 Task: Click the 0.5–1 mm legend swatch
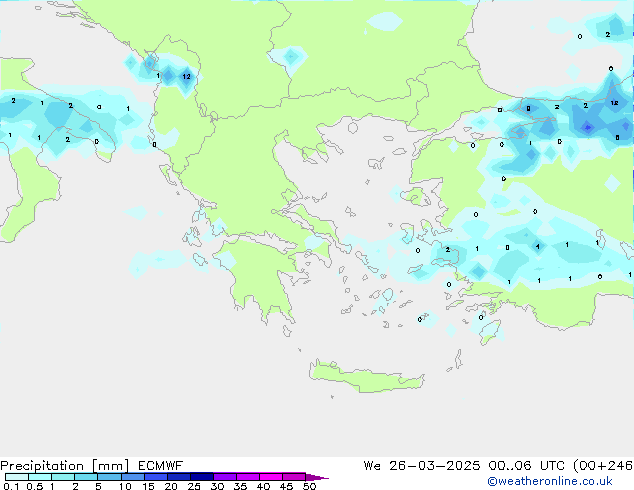[x=40, y=477]
